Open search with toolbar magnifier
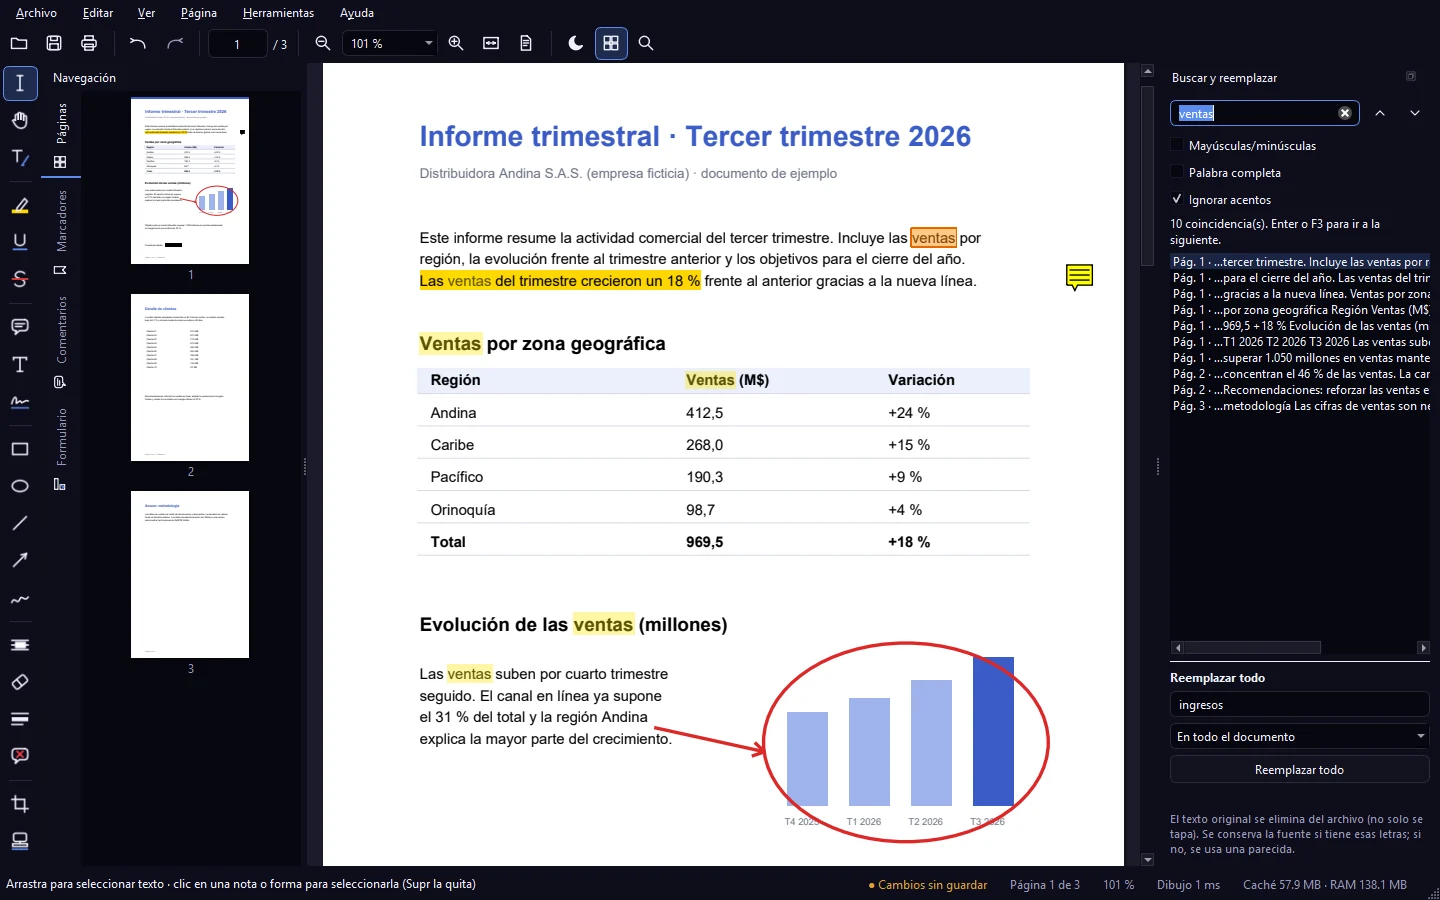Image resolution: width=1440 pixels, height=900 pixels. [x=646, y=43]
